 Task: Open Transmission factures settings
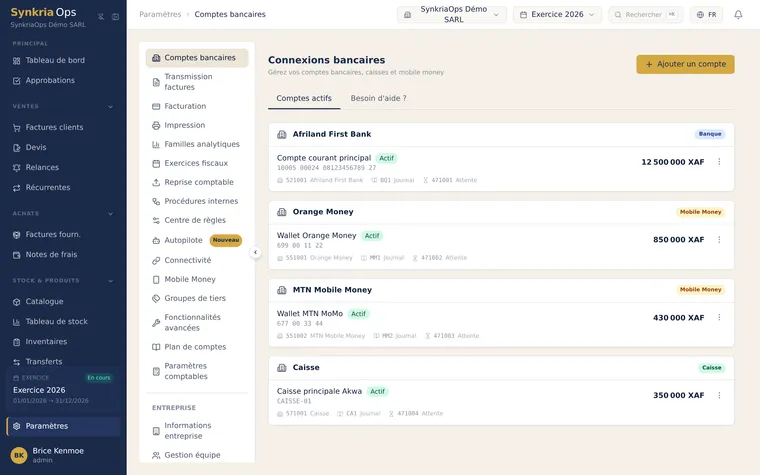click(197, 82)
